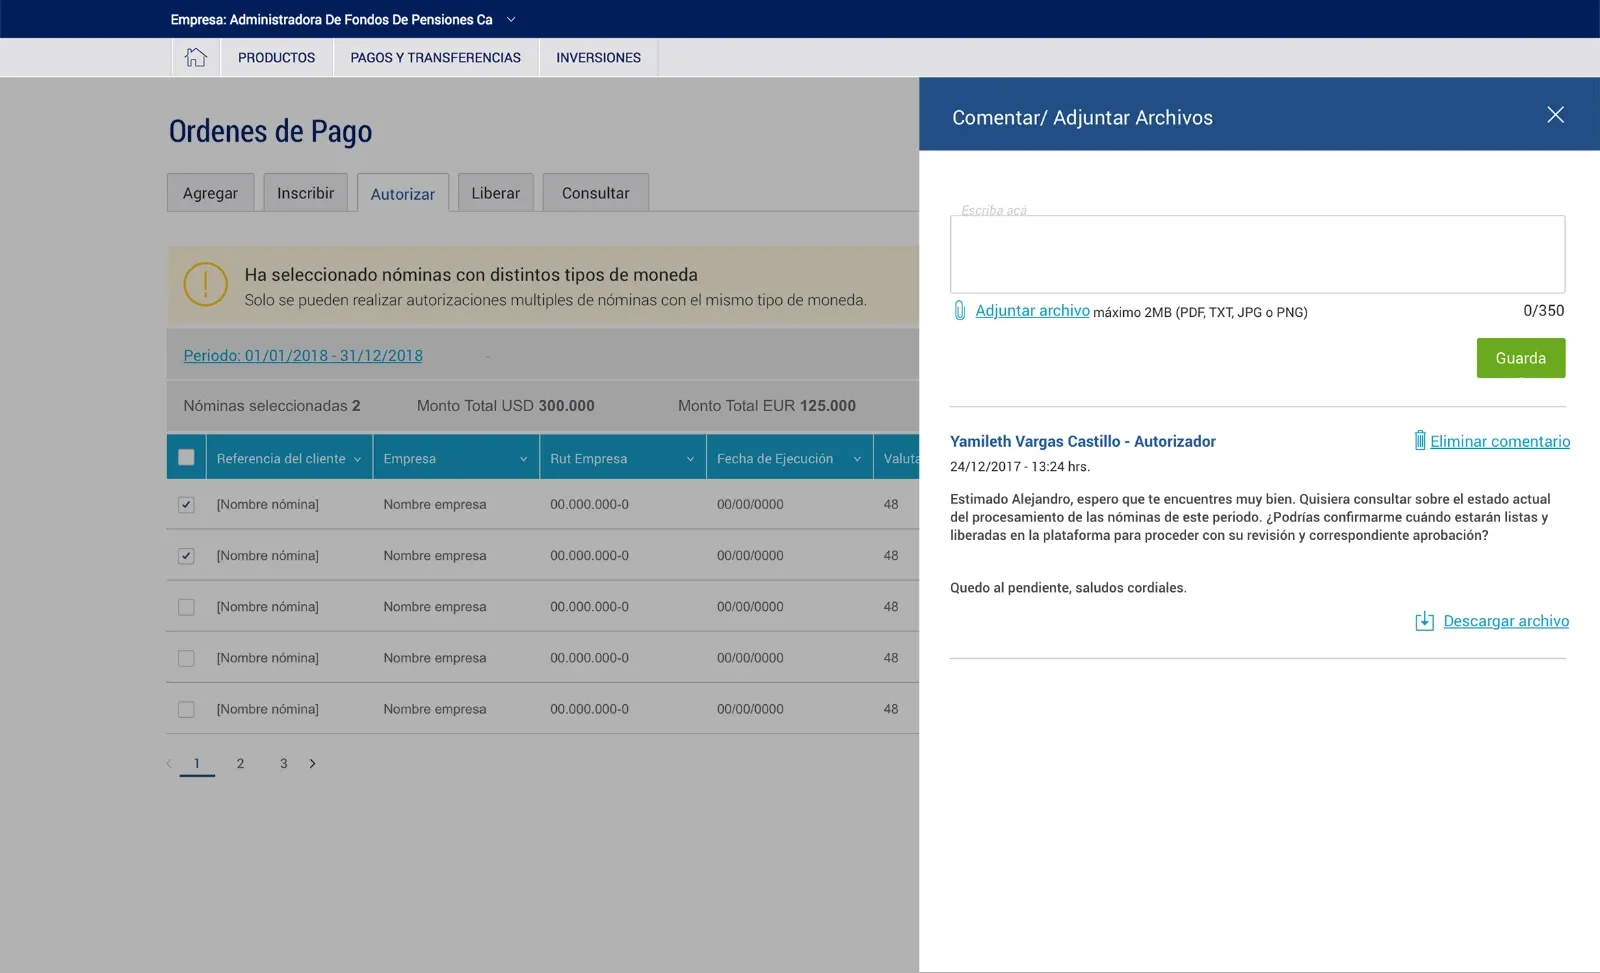1600x973 pixels.
Task: Click the author name Yamileth Vargas Castillo - Autorizador
Action: (x=1083, y=441)
